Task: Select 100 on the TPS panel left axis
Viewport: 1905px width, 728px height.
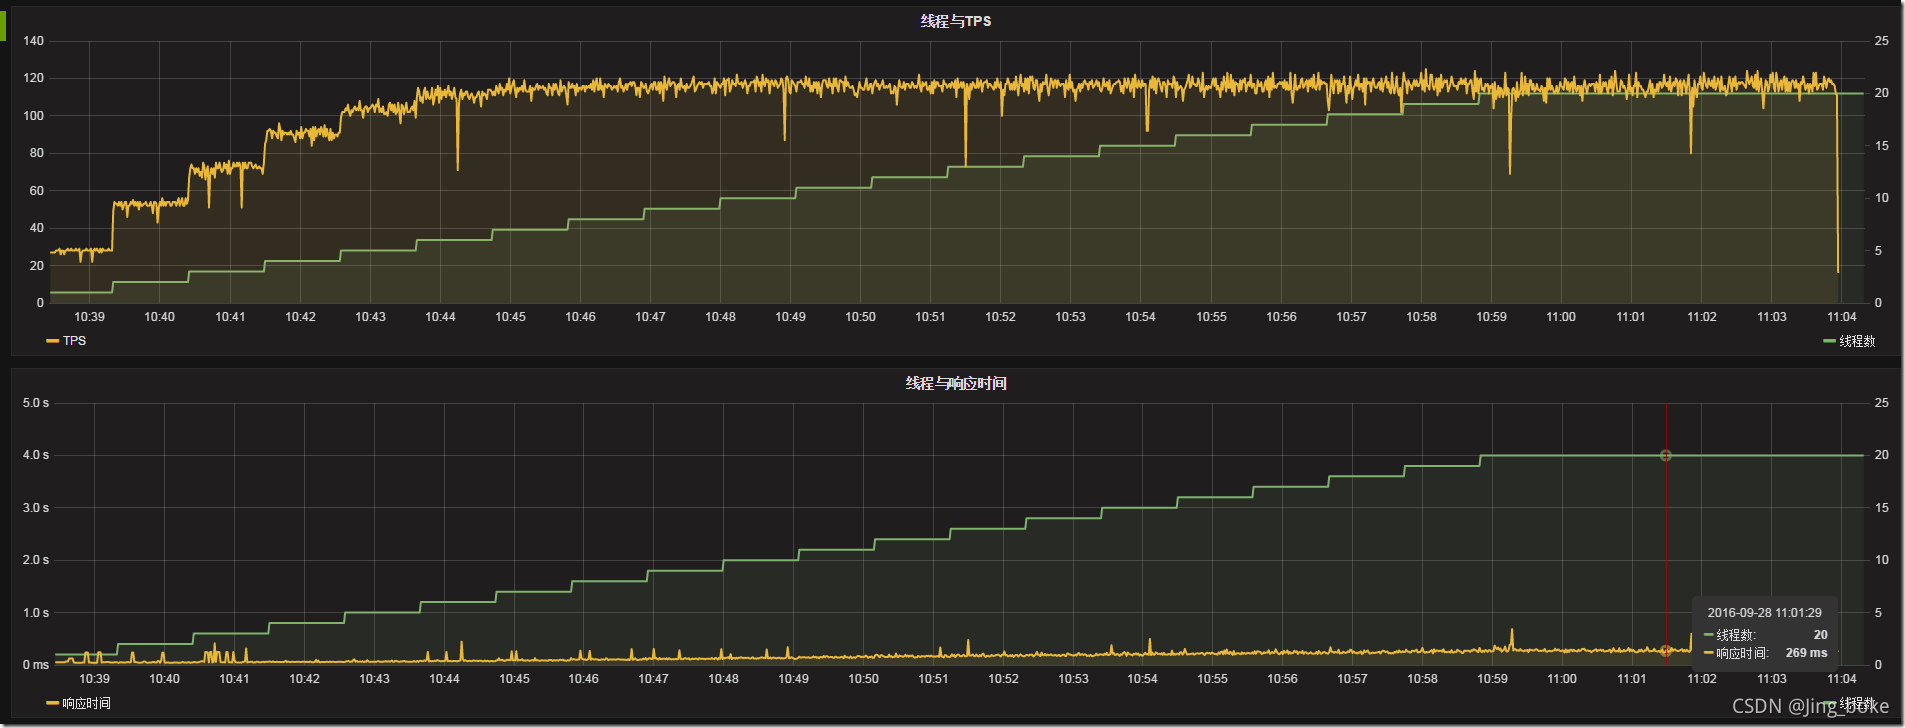Action: click(33, 116)
